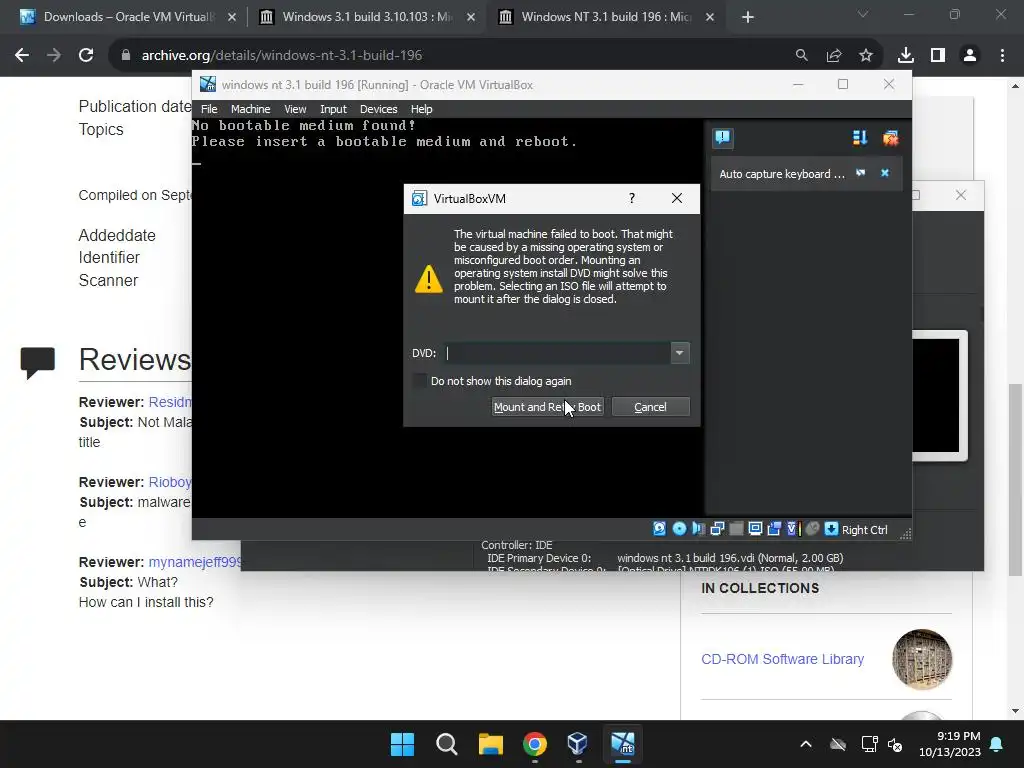1024x768 pixels.
Task: Click into the DVD path input field
Action: 557,353
